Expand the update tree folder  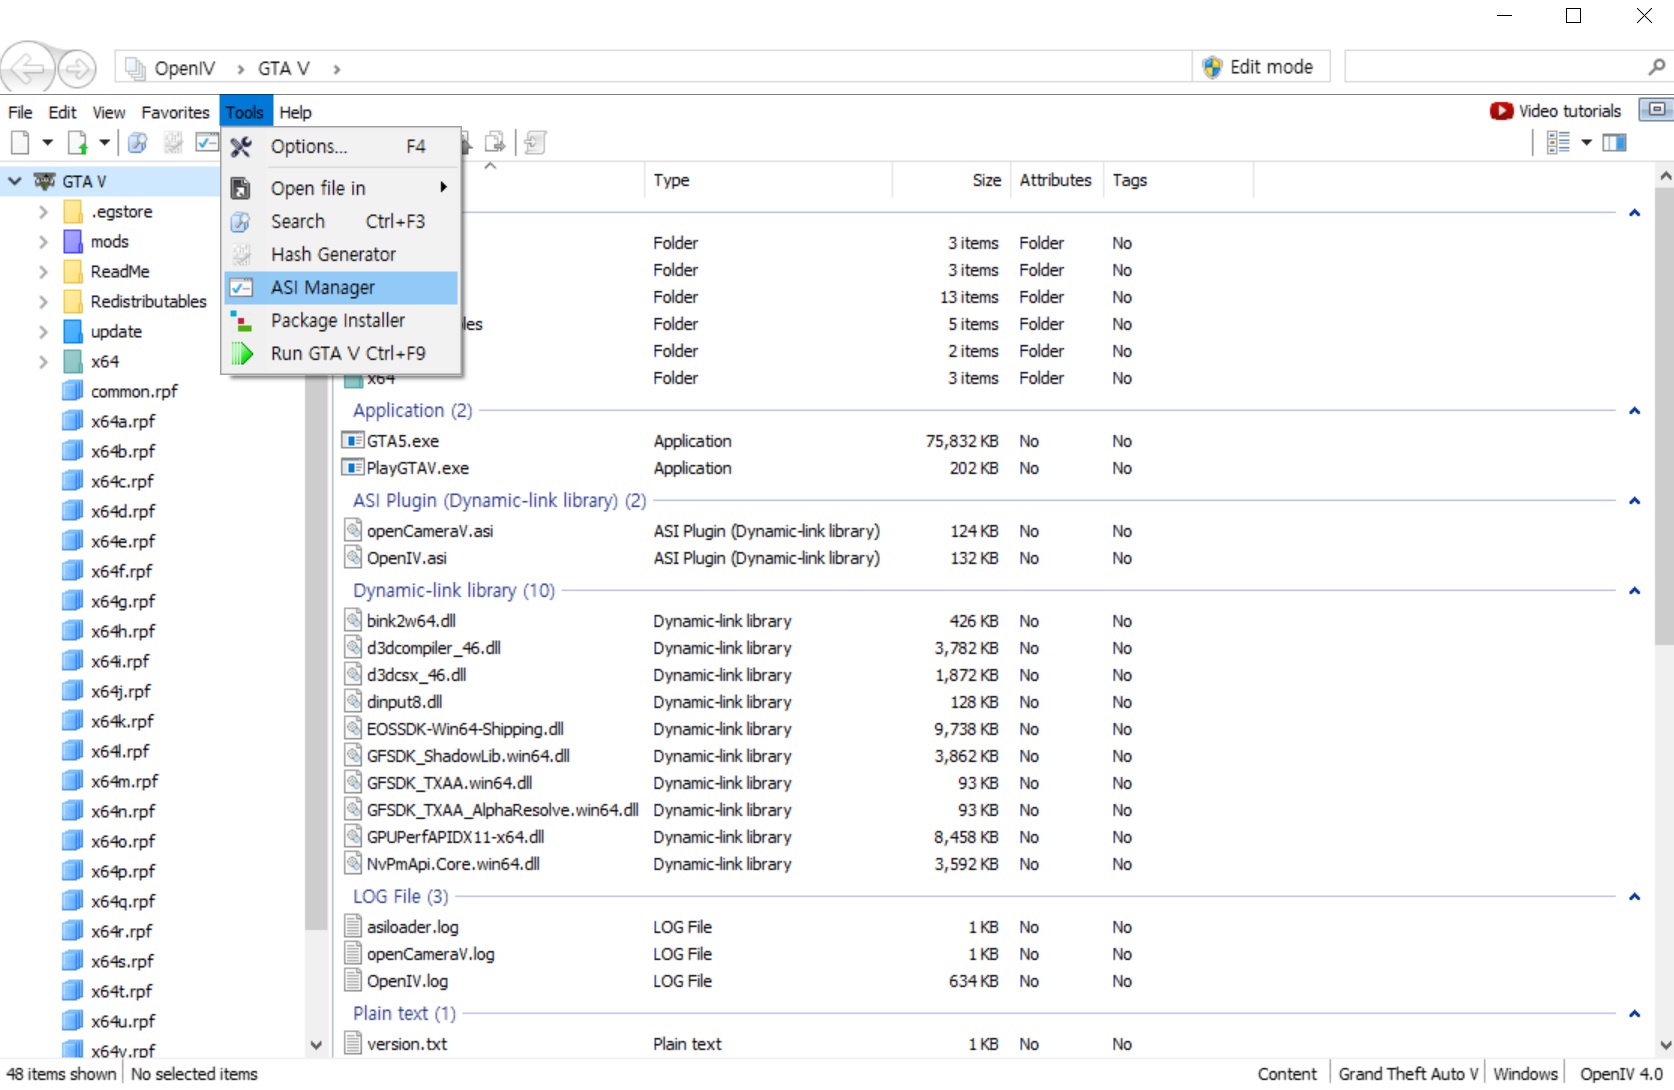43,332
